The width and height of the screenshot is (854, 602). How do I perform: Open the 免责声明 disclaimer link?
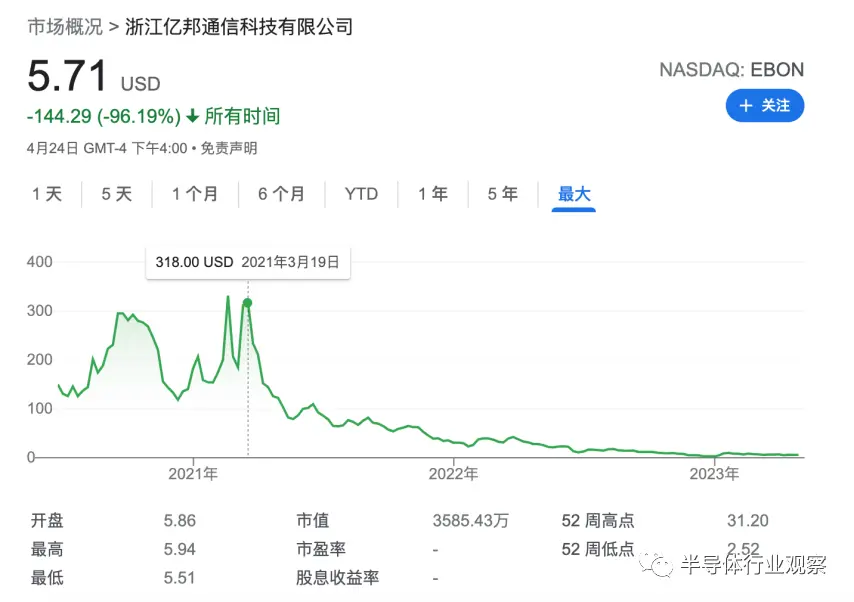tap(229, 148)
